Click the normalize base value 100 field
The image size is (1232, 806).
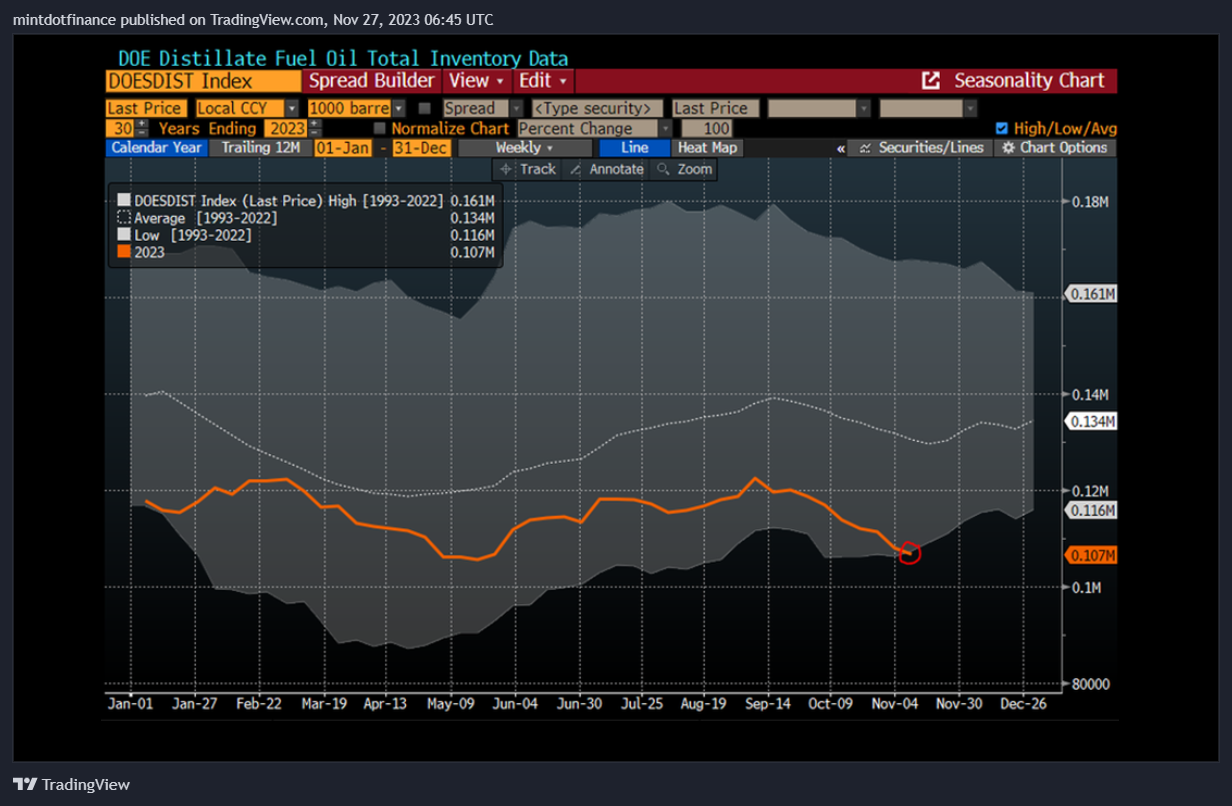click(x=706, y=128)
